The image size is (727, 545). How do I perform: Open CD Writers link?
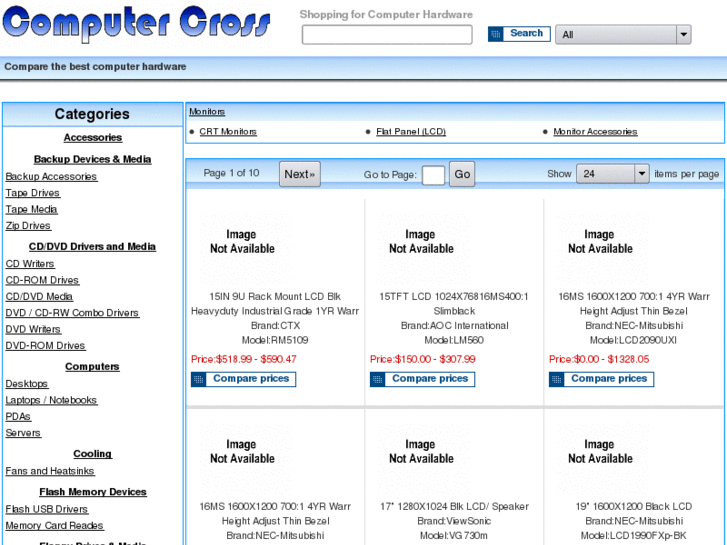[x=30, y=264]
